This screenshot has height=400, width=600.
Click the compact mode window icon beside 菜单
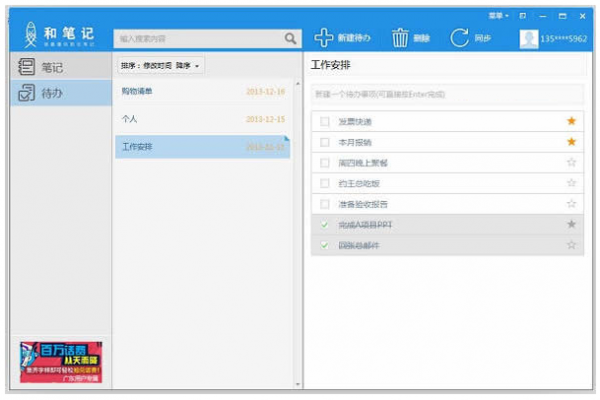point(523,16)
